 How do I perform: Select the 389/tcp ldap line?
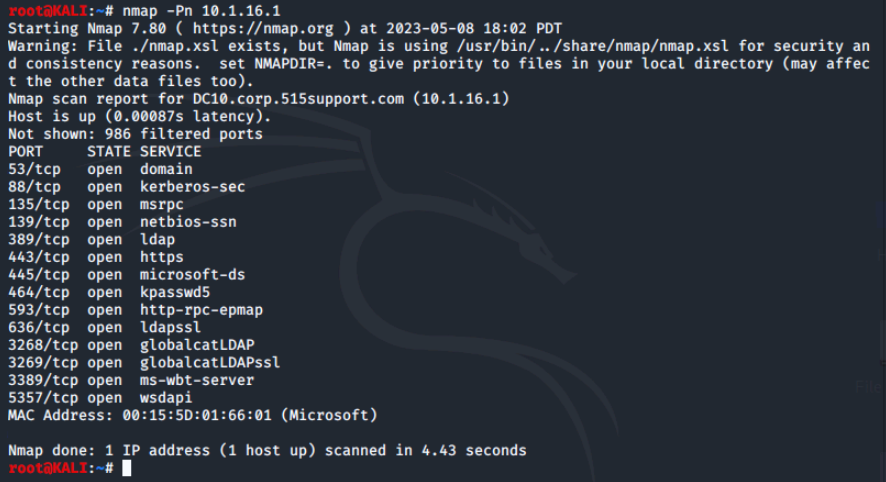pos(92,239)
